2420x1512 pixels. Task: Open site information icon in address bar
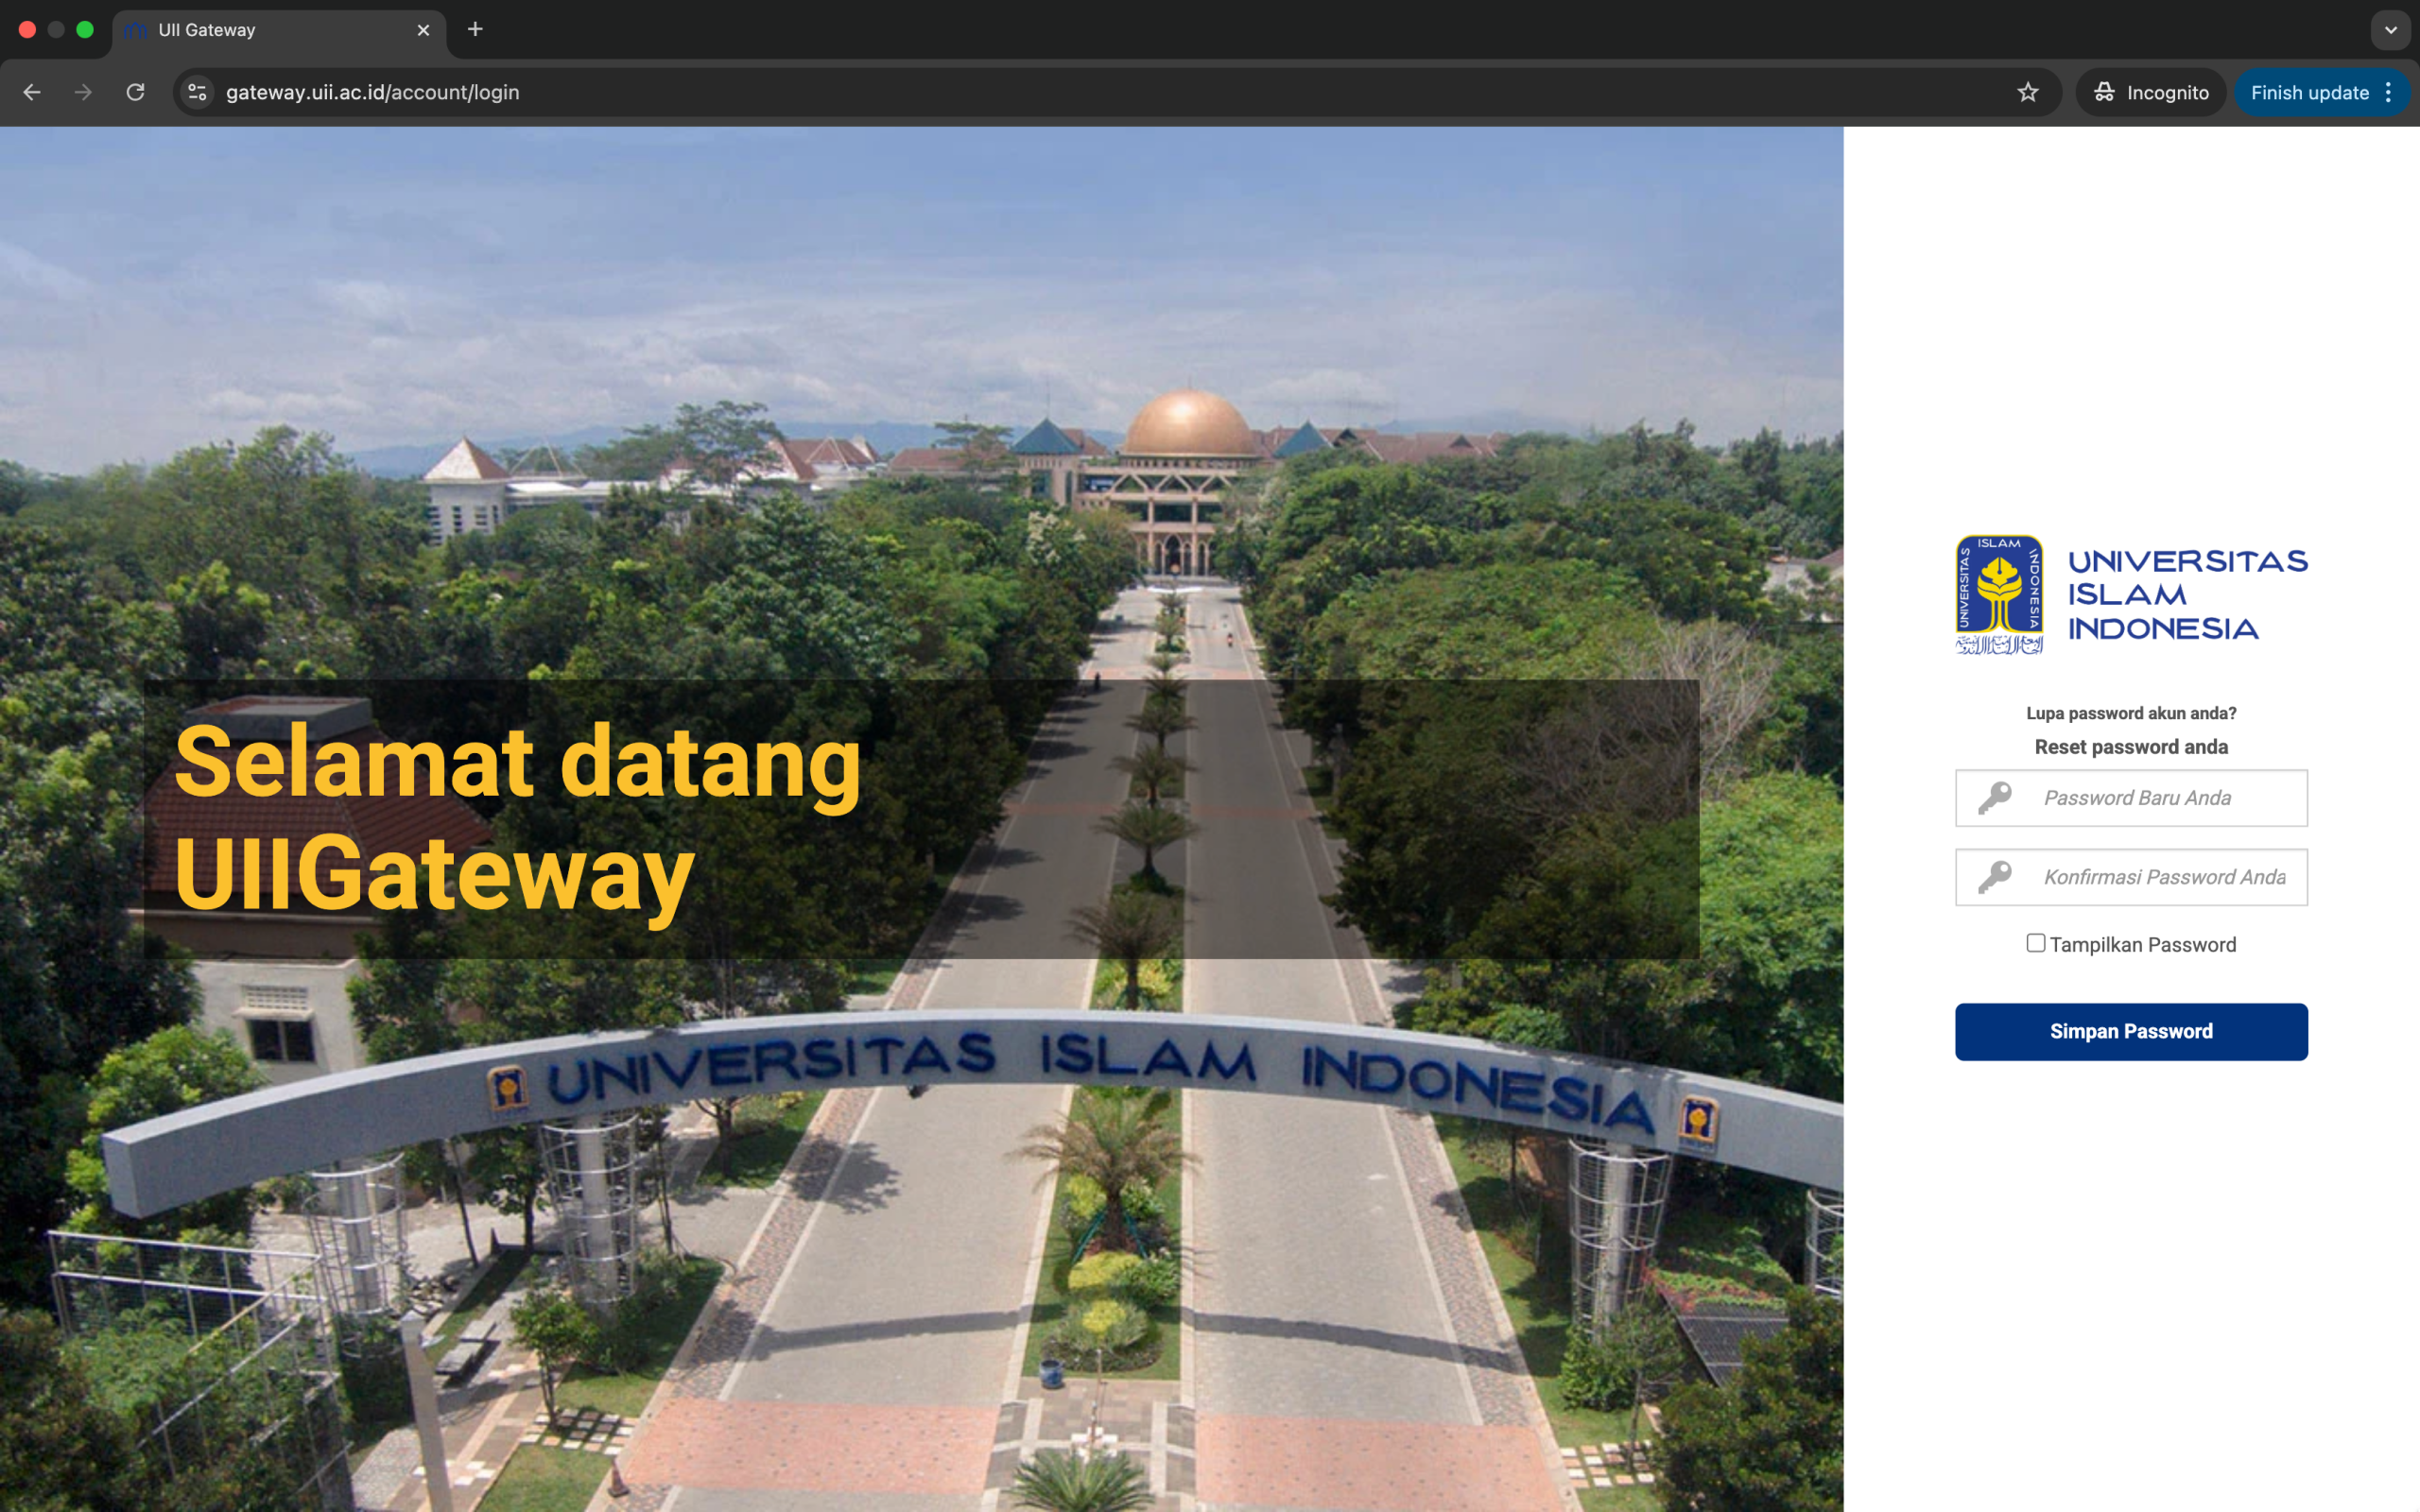click(197, 92)
